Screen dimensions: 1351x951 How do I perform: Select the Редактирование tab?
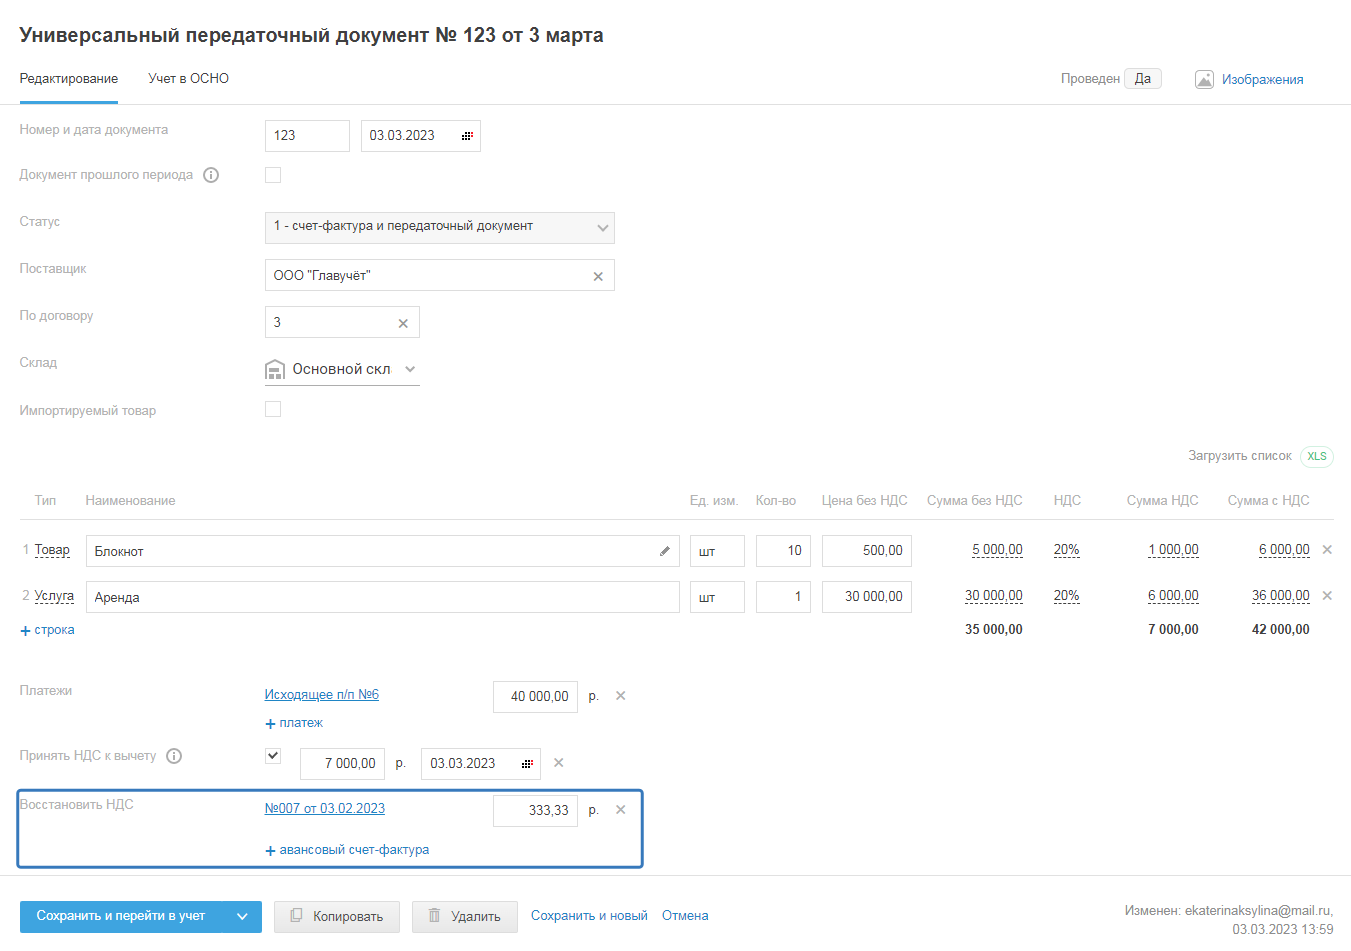point(69,79)
